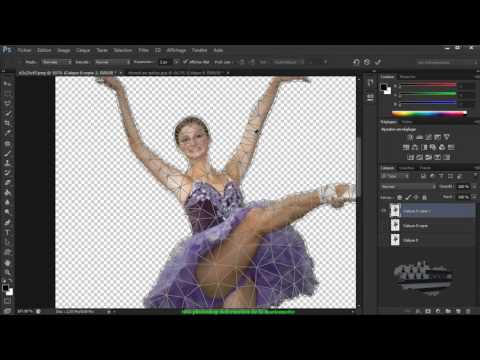Toggle lock image pixels brush icon
Screen dimensions: 480x360
408,197
